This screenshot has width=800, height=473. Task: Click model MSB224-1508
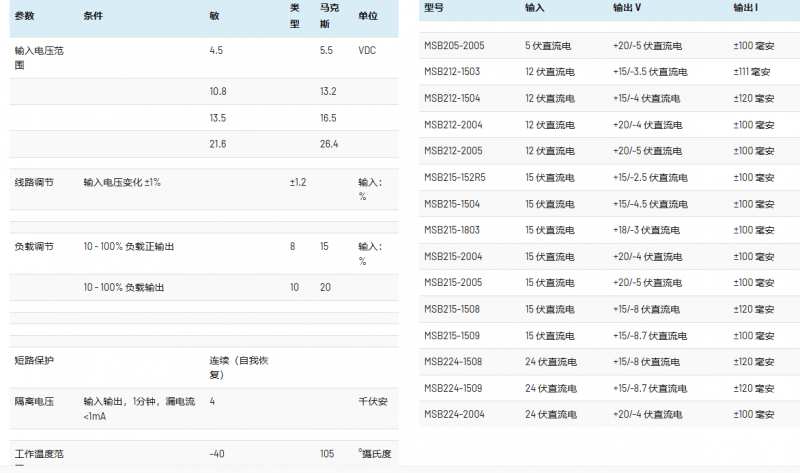coord(453,361)
